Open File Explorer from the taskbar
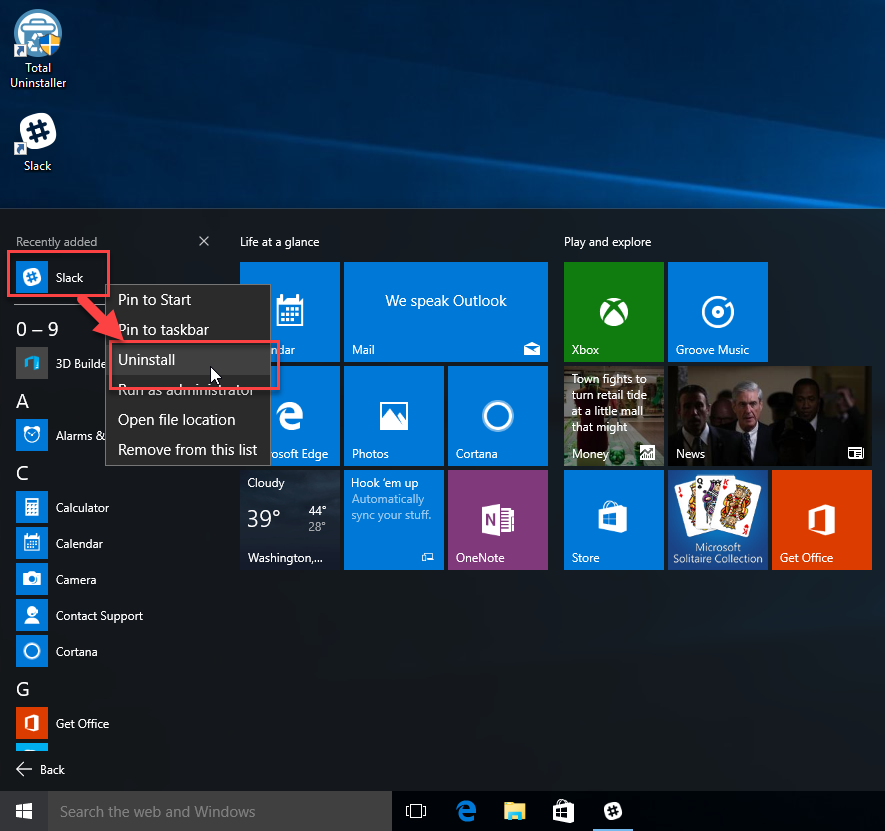The image size is (885, 831). [x=514, y=811]
